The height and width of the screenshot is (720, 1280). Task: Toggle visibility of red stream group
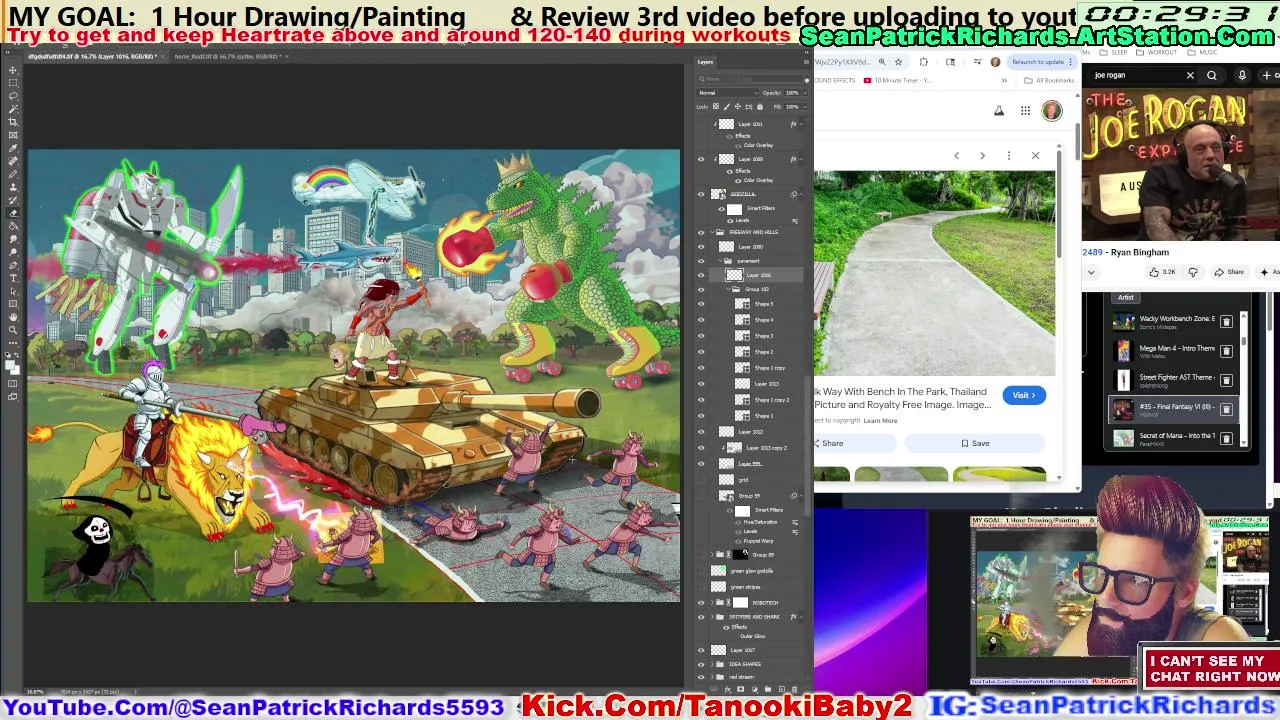(701, 677)
